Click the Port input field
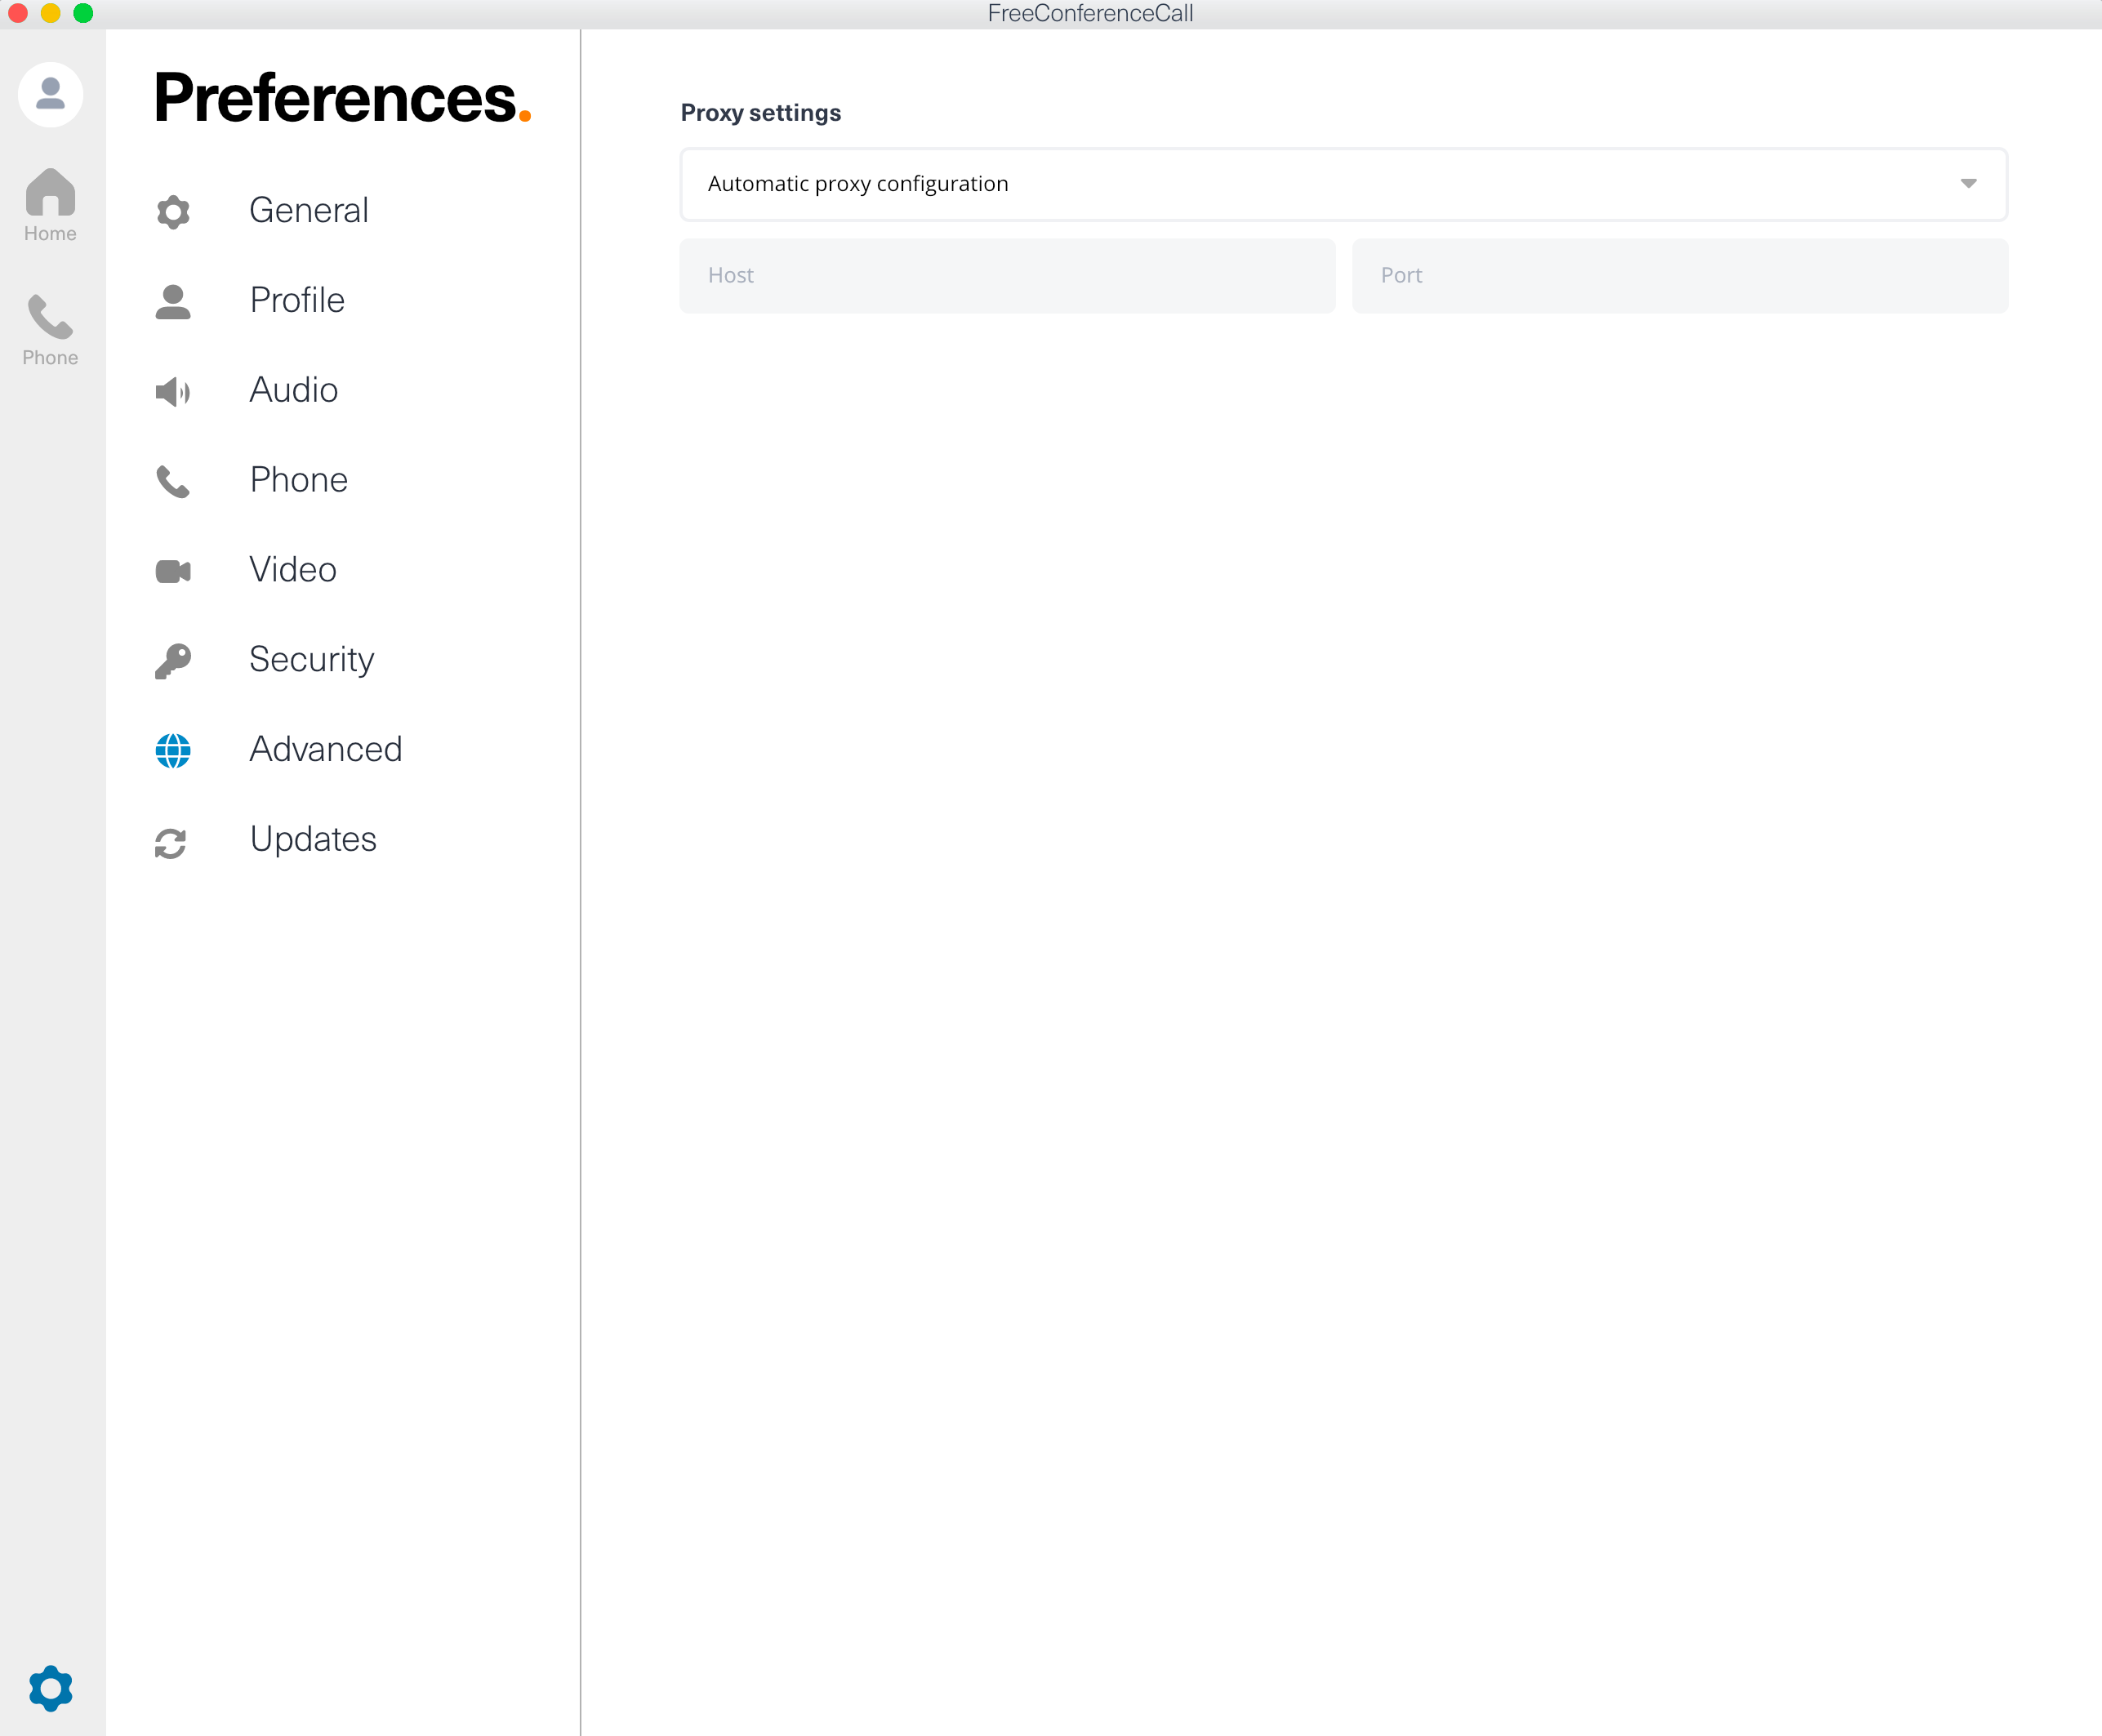The image size is (2102, 1736). tap(1678, 275)
